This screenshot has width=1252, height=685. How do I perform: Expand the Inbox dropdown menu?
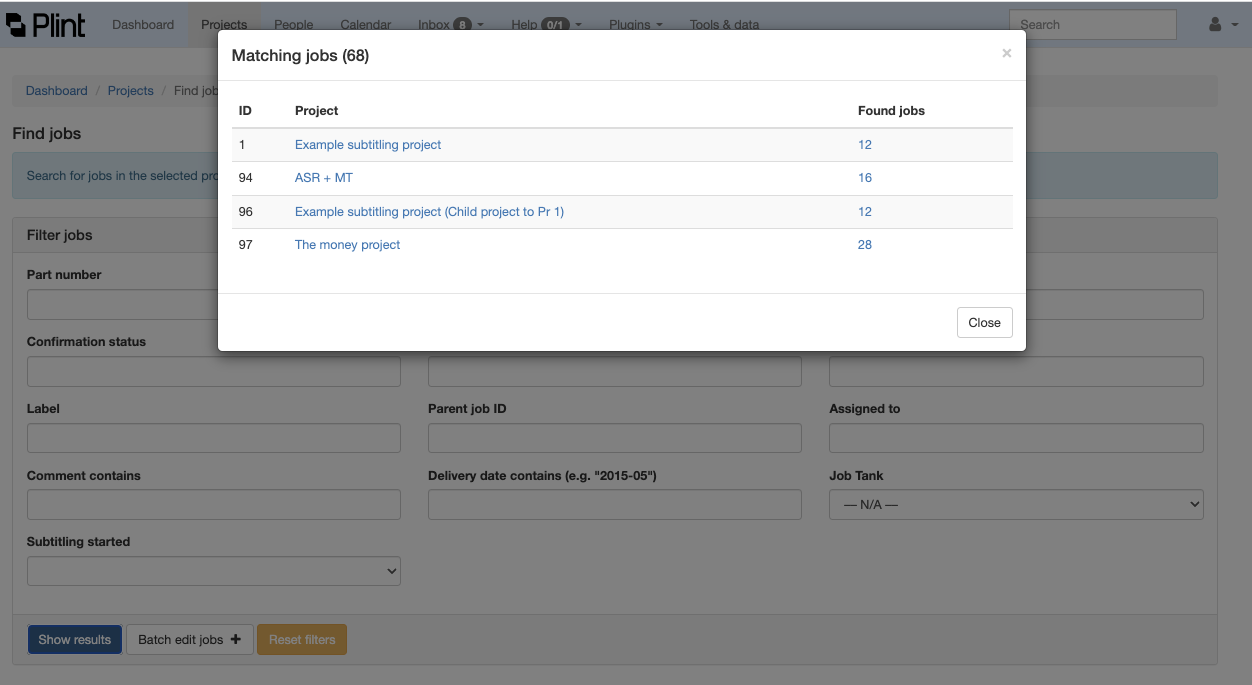(451, 24)
